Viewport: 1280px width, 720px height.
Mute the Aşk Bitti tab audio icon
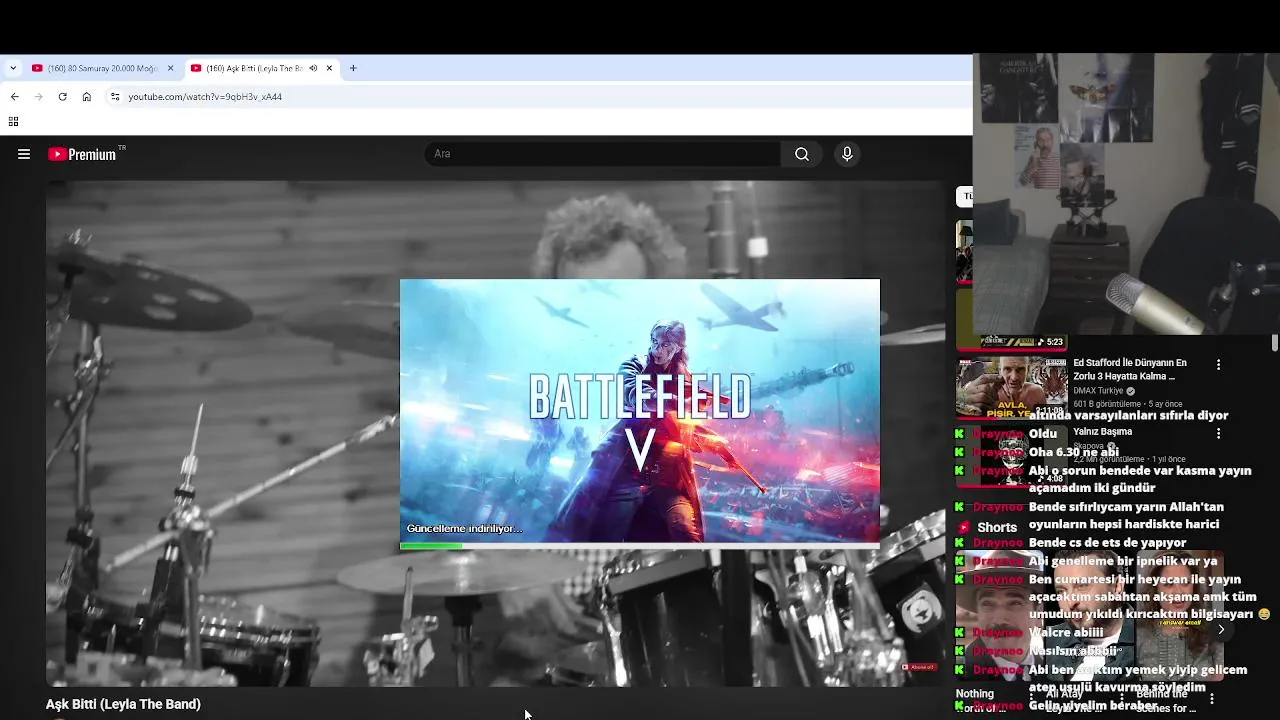click(313, 68)
